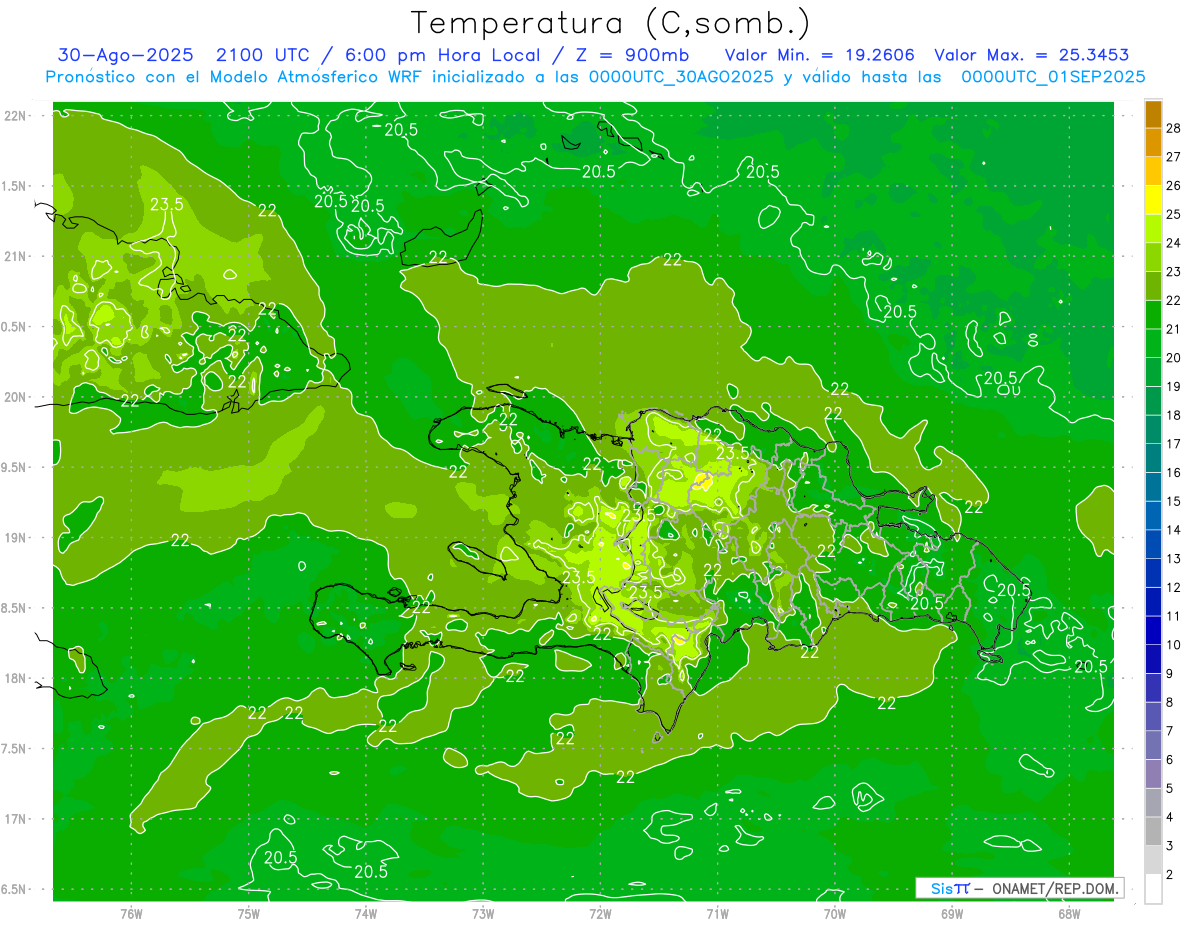The image size is (1200, 927).
Task: Click the 'SisTT – ONAMET/REP.DOM.' credit box
Action: coord(1019,888)
